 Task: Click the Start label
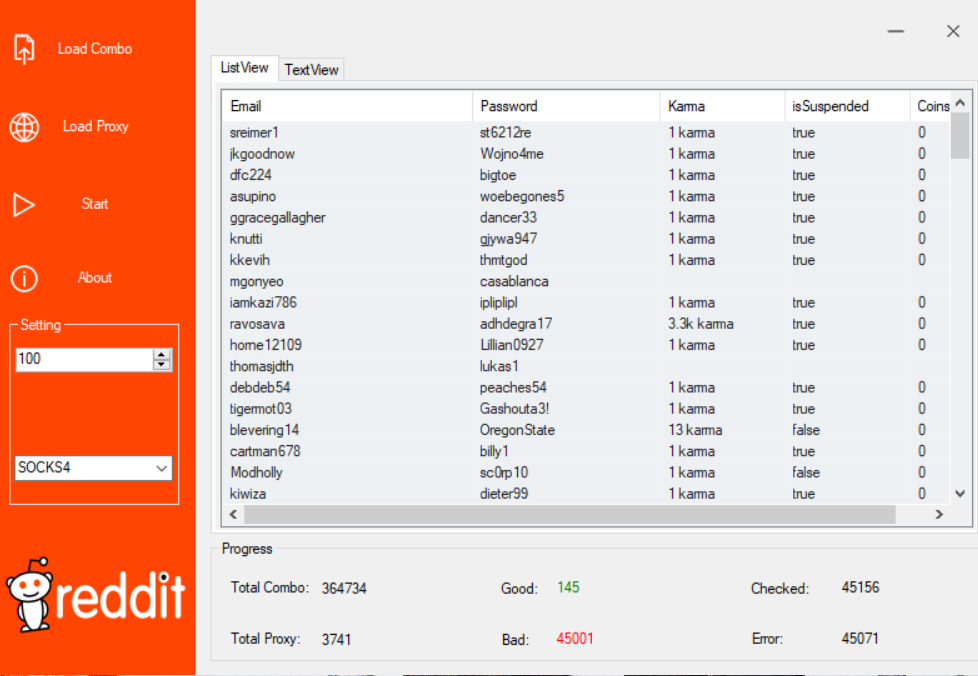(x=95, y=204)
